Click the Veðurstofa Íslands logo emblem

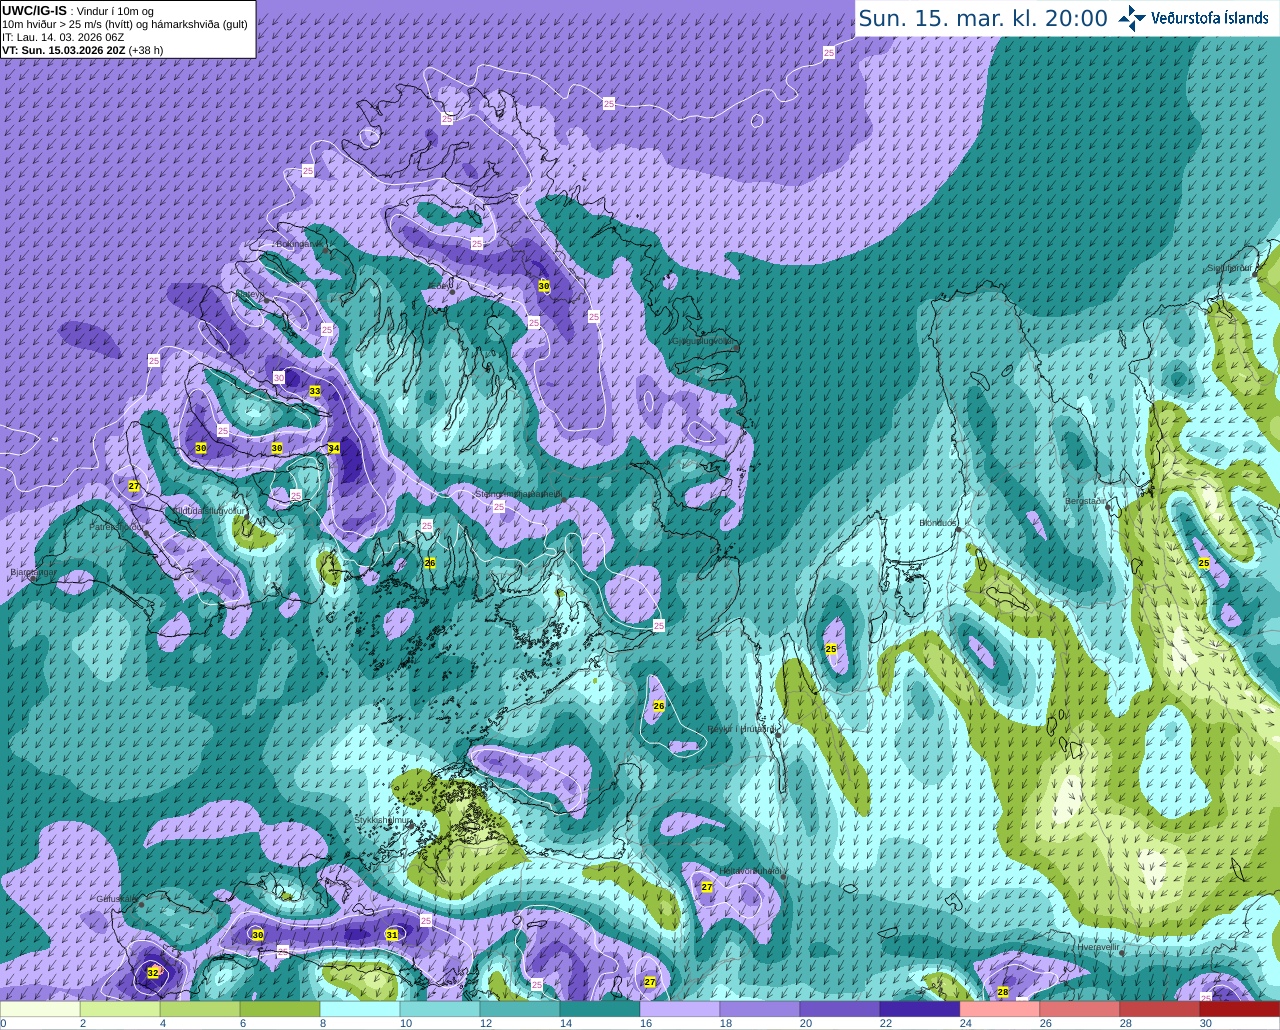pos(1131,18)
